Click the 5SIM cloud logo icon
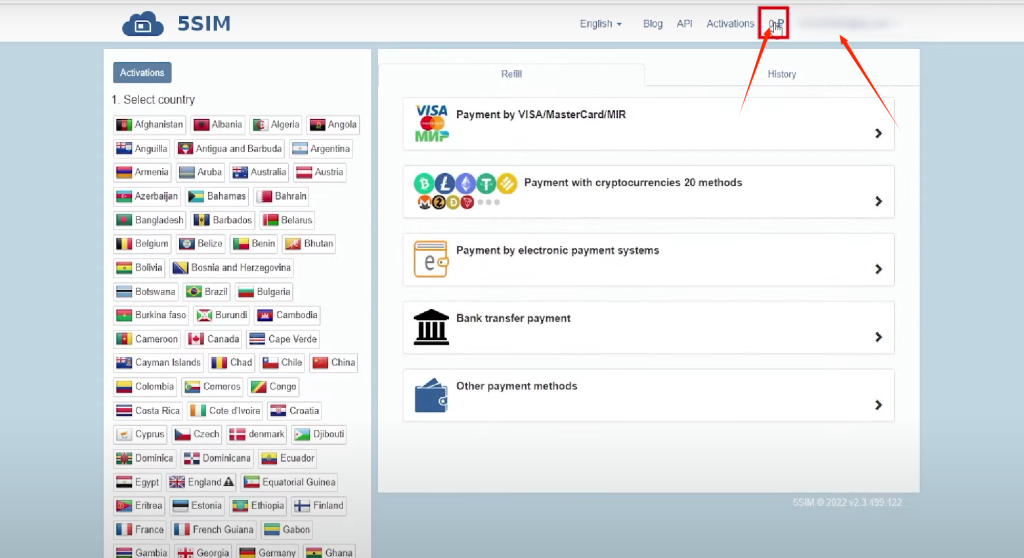 coord(143,24)
